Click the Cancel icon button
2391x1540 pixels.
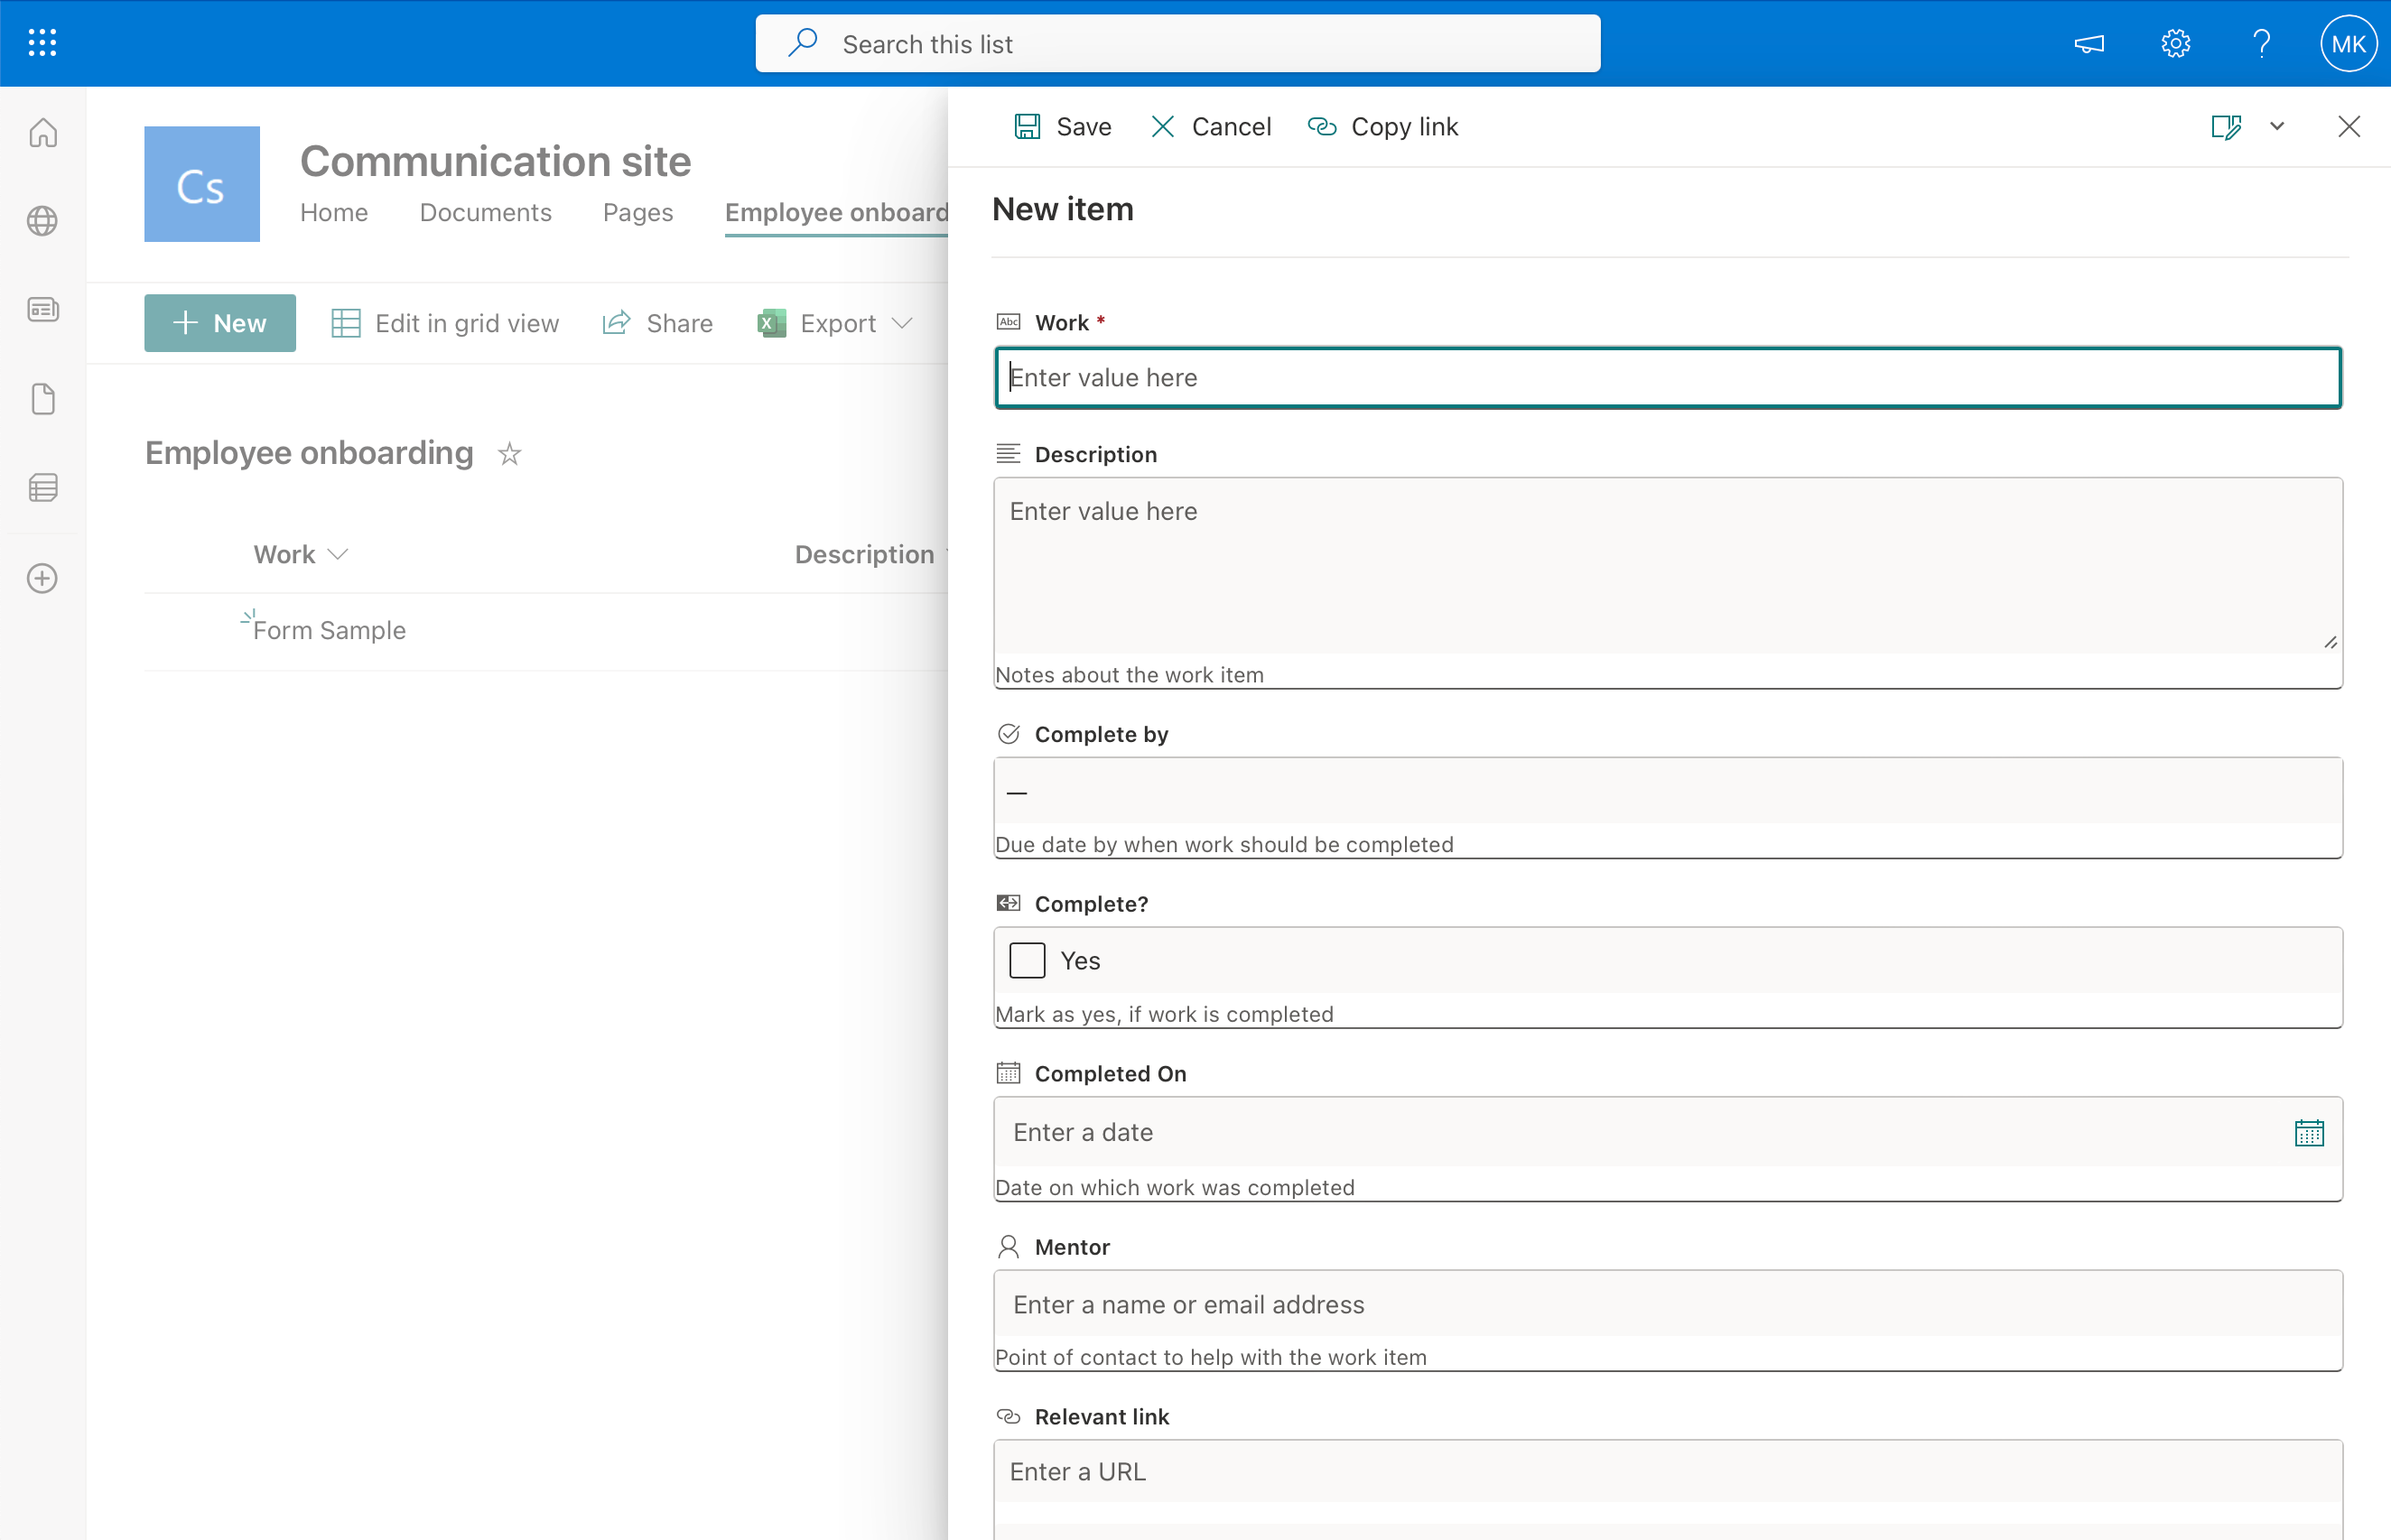[x=1160, y=124]
